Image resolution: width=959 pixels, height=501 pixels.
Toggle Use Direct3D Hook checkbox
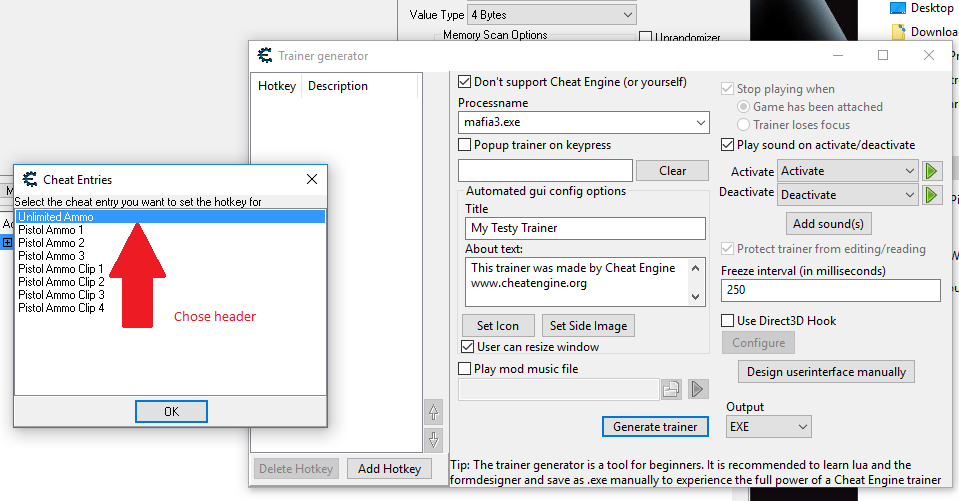click(728, 321)
